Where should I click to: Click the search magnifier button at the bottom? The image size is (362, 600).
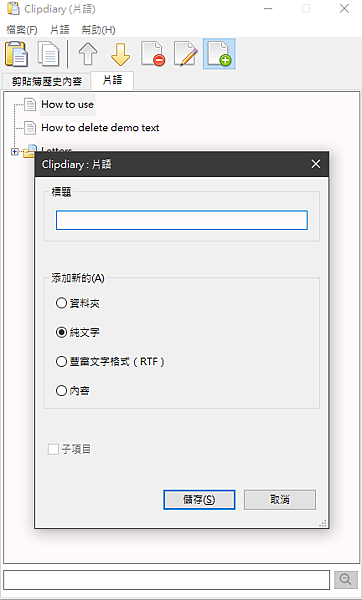[346, 580]
